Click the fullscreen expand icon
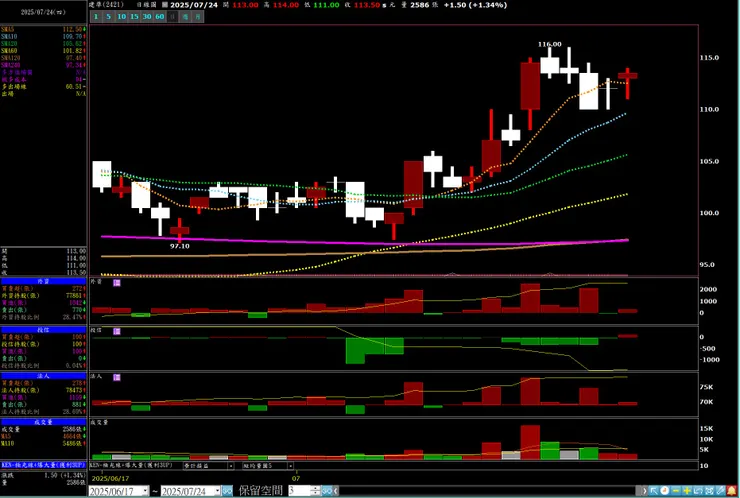This screenshot has width=740, height=498. 709,491
